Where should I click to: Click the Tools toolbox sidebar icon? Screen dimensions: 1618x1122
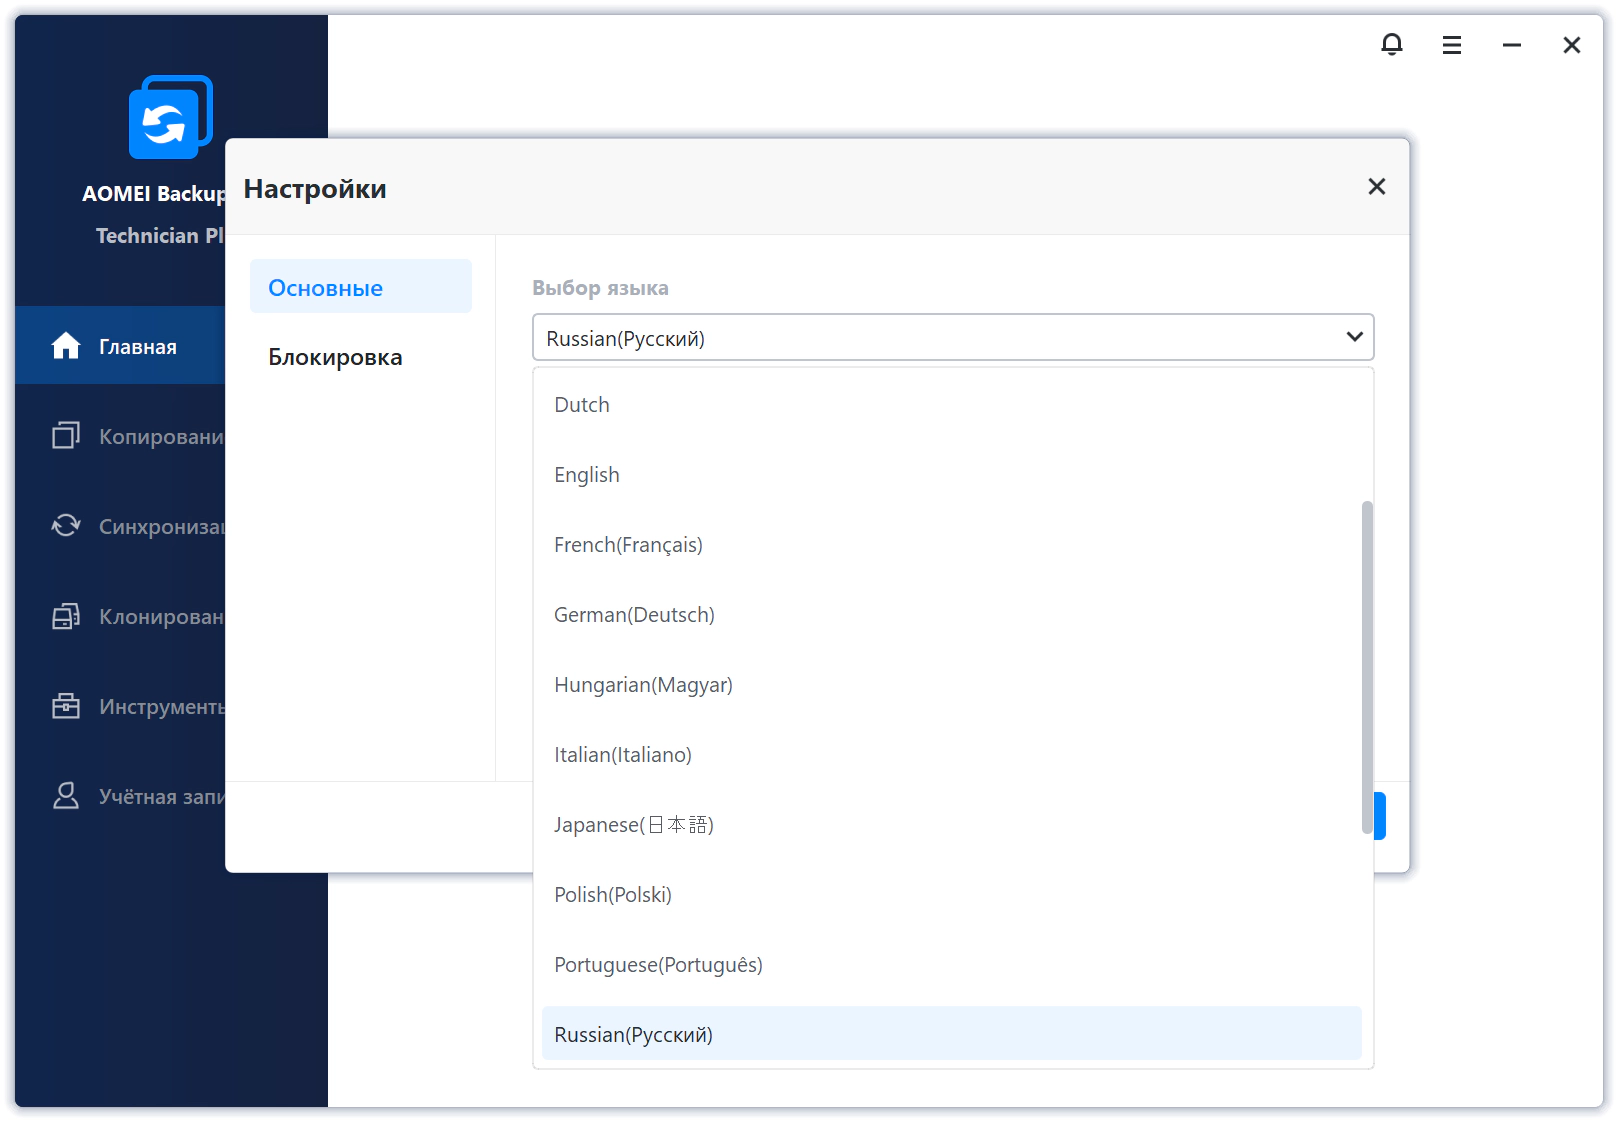[66, 706]
